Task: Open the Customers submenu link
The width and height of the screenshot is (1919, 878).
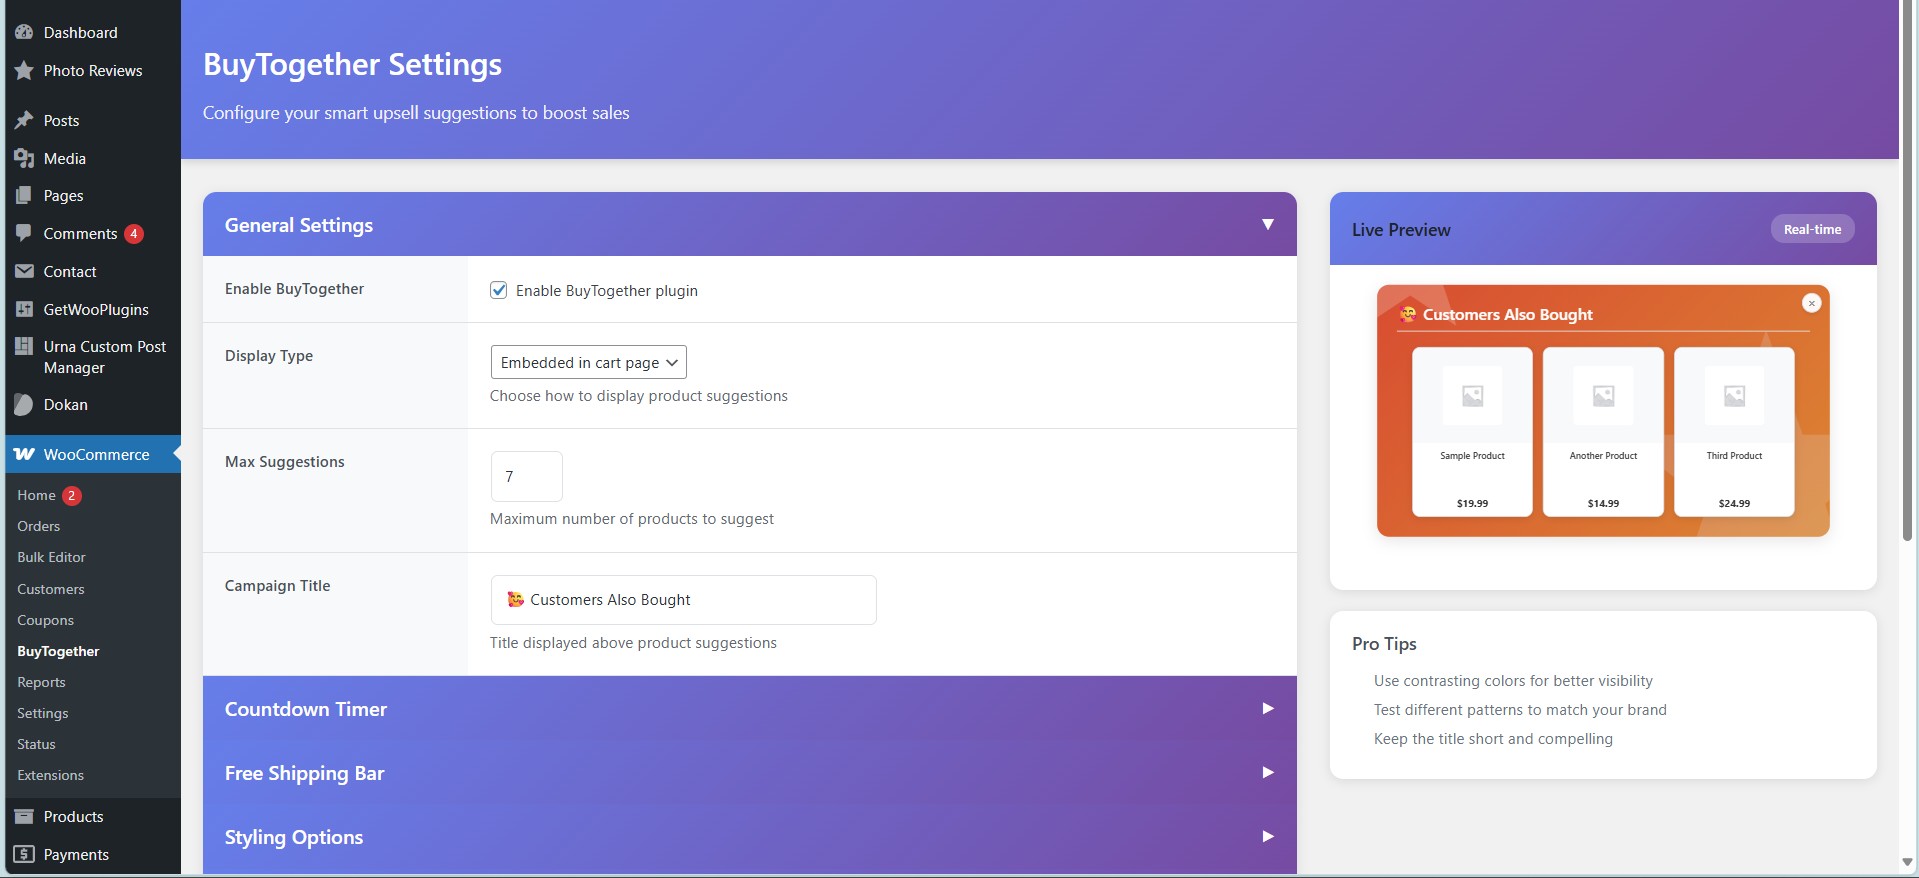Action: 51,589
